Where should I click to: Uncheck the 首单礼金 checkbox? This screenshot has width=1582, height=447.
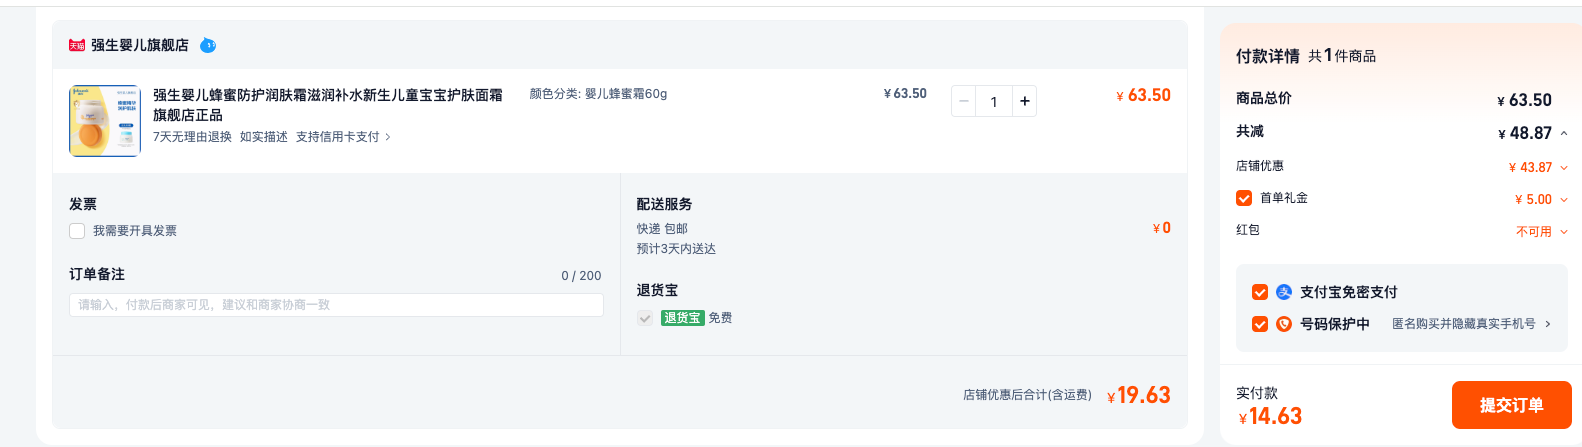[x=1244, y=198]
